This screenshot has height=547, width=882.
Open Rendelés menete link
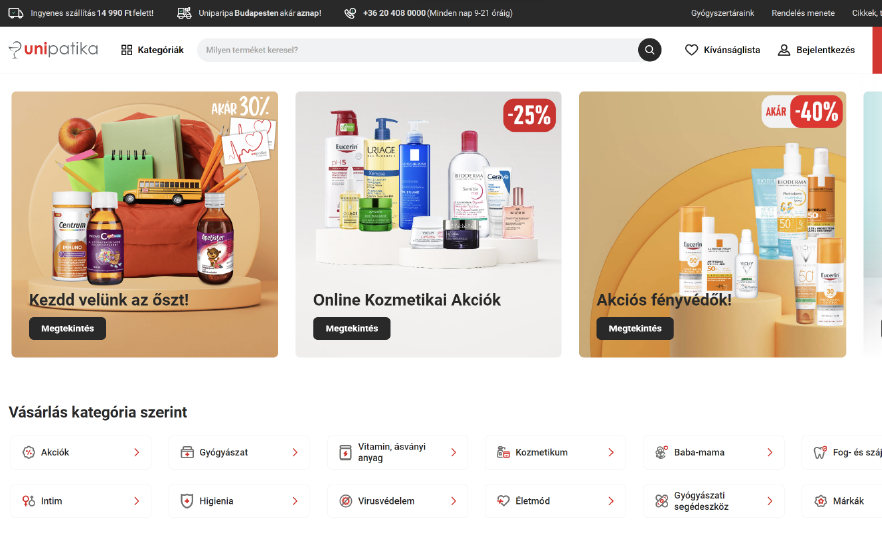point(803,13)
